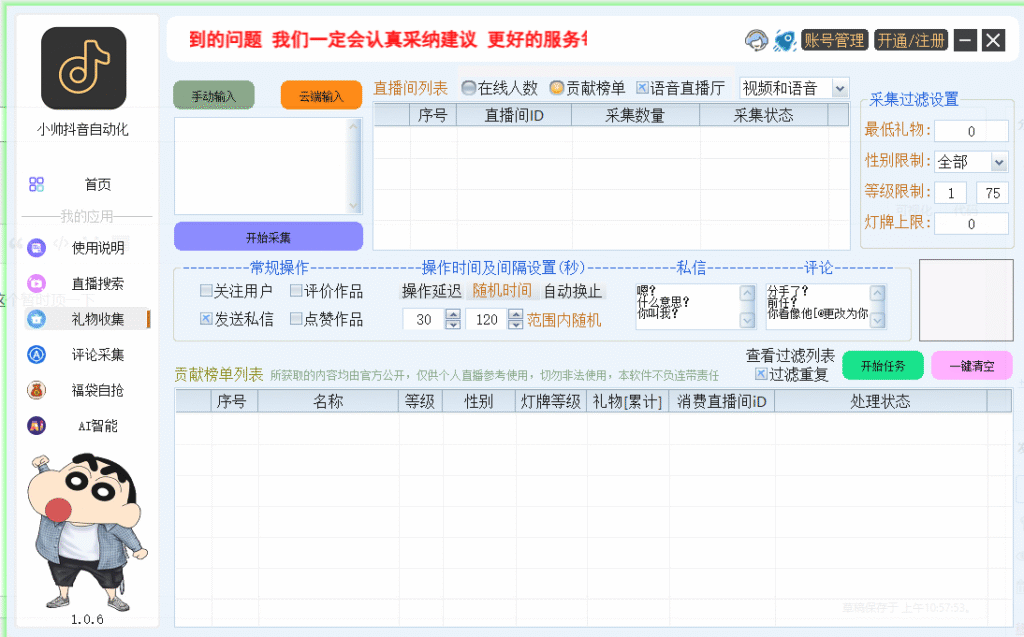1024x637 pixels.
Task: Increase the operation delay value of 30
Action: [453, 314]
